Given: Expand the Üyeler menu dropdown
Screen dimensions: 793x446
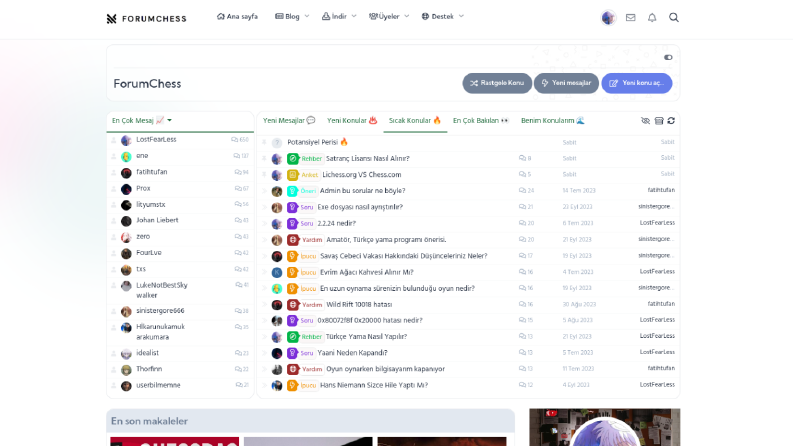Looking at the screenshot, I should pos(389,17).
